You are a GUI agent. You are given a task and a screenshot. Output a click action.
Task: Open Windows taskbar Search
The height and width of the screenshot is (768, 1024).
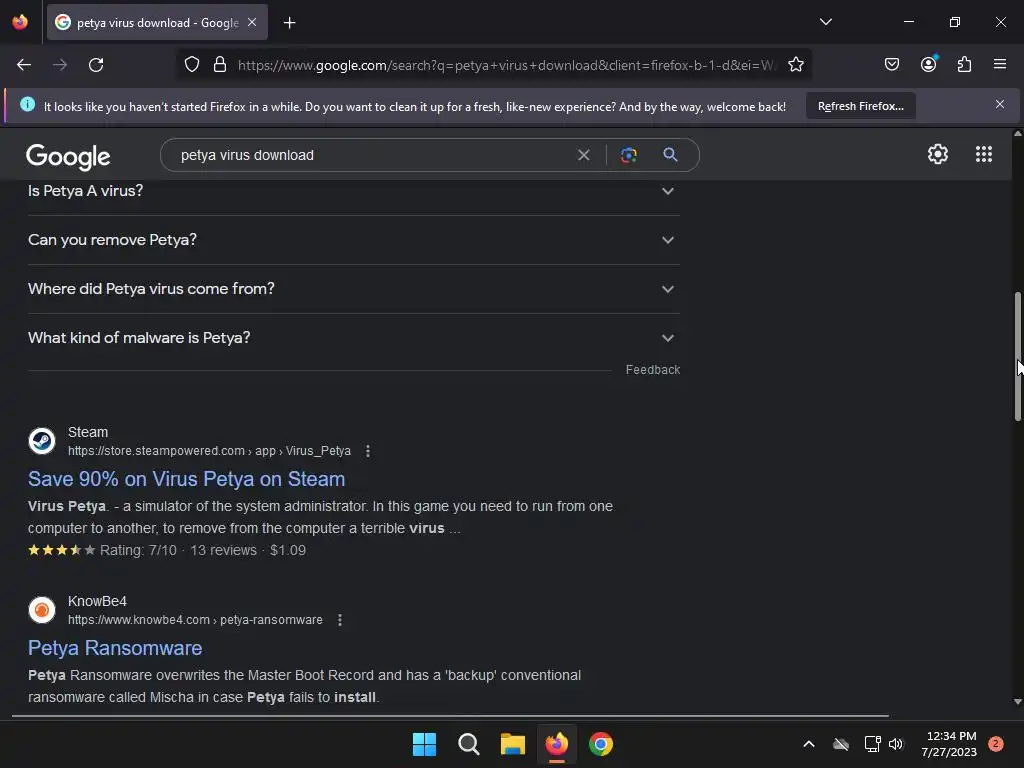coord(469,744)
